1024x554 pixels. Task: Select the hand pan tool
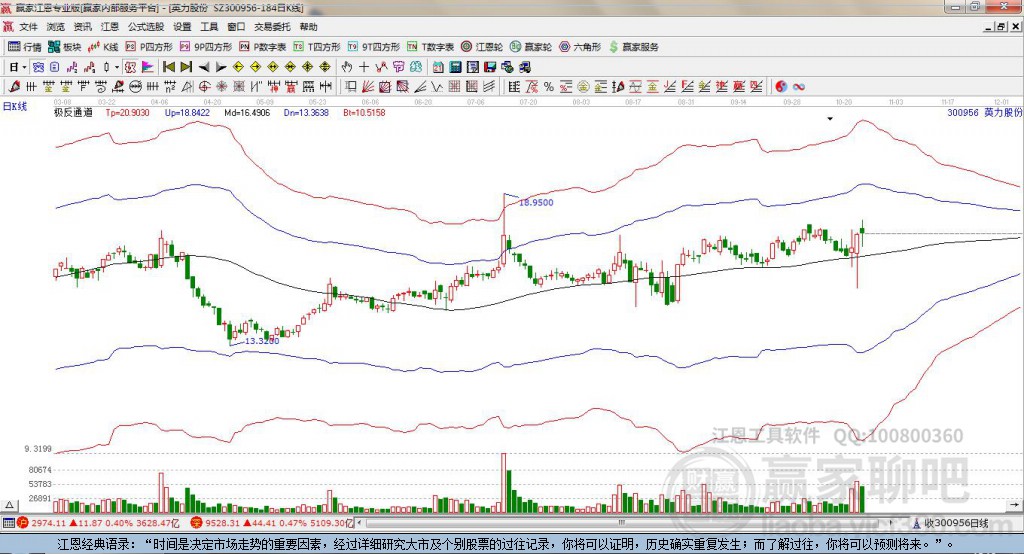[347, 67]
